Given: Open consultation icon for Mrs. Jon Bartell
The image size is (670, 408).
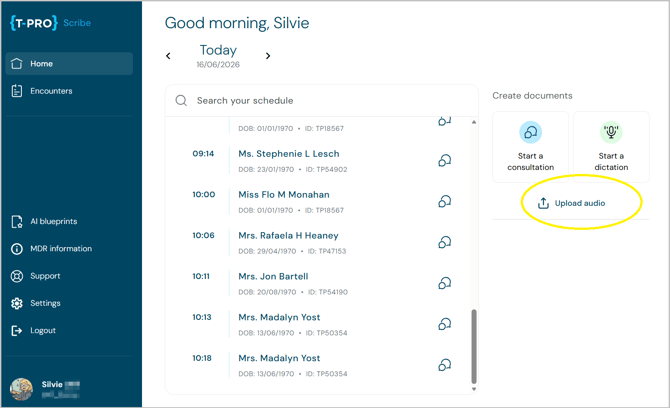Looking at the screenshot, I should tap(444, 283).
